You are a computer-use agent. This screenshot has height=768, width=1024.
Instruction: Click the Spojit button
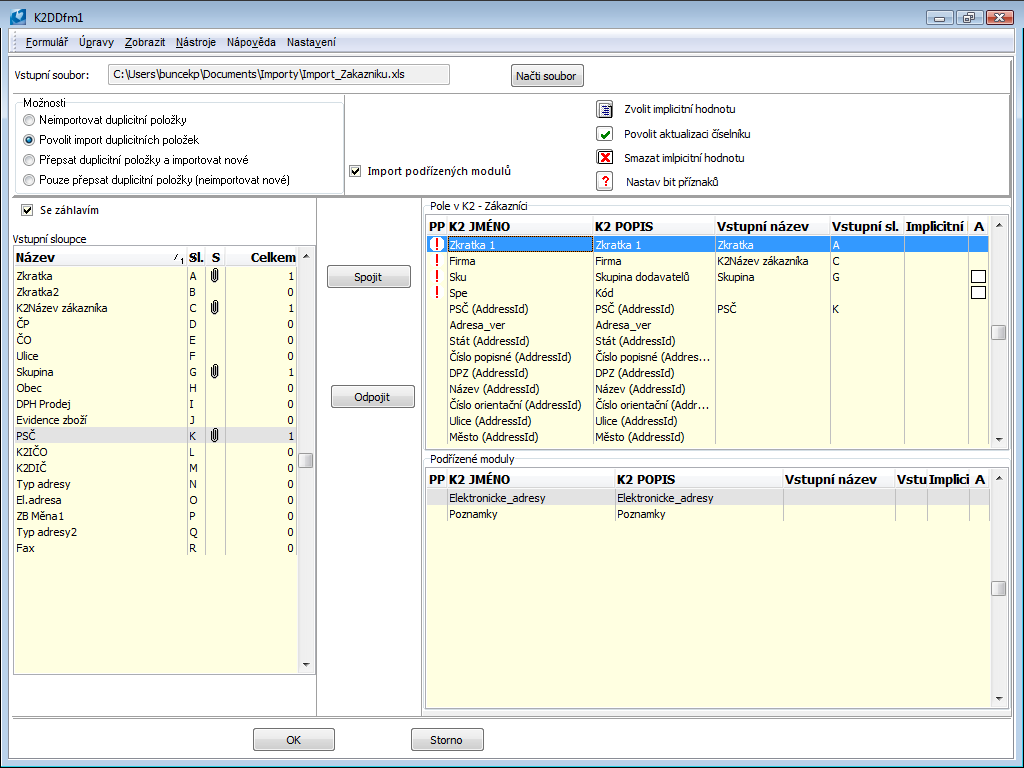tap(368, 277)
